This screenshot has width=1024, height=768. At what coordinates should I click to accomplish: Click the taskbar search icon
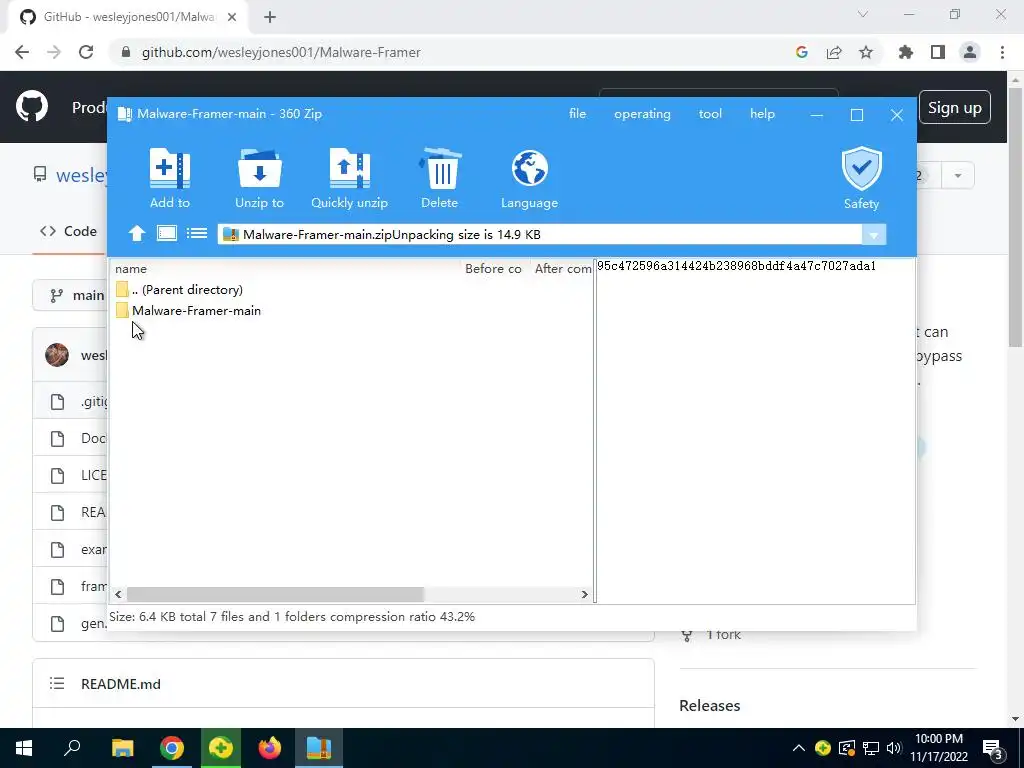(x=72, y=748)
